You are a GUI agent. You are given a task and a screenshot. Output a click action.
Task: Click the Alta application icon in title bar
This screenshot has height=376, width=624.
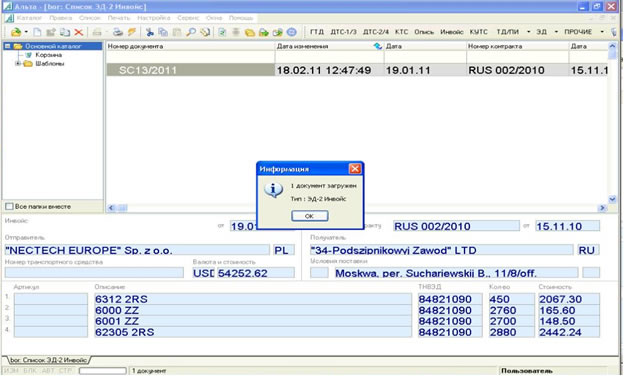(7, 6)
